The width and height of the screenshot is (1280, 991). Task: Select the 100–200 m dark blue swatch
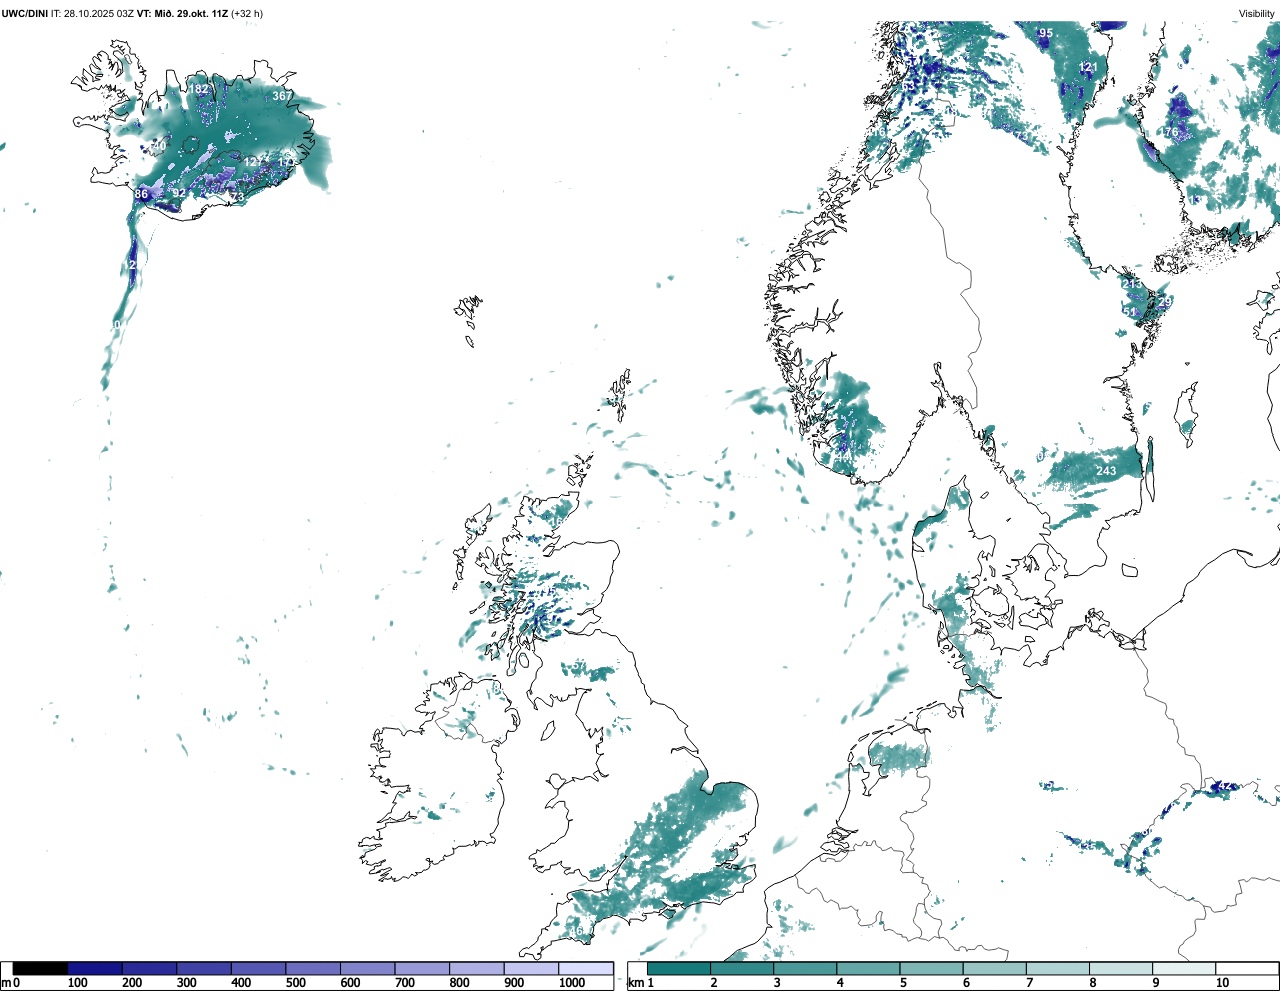[95, 969]
